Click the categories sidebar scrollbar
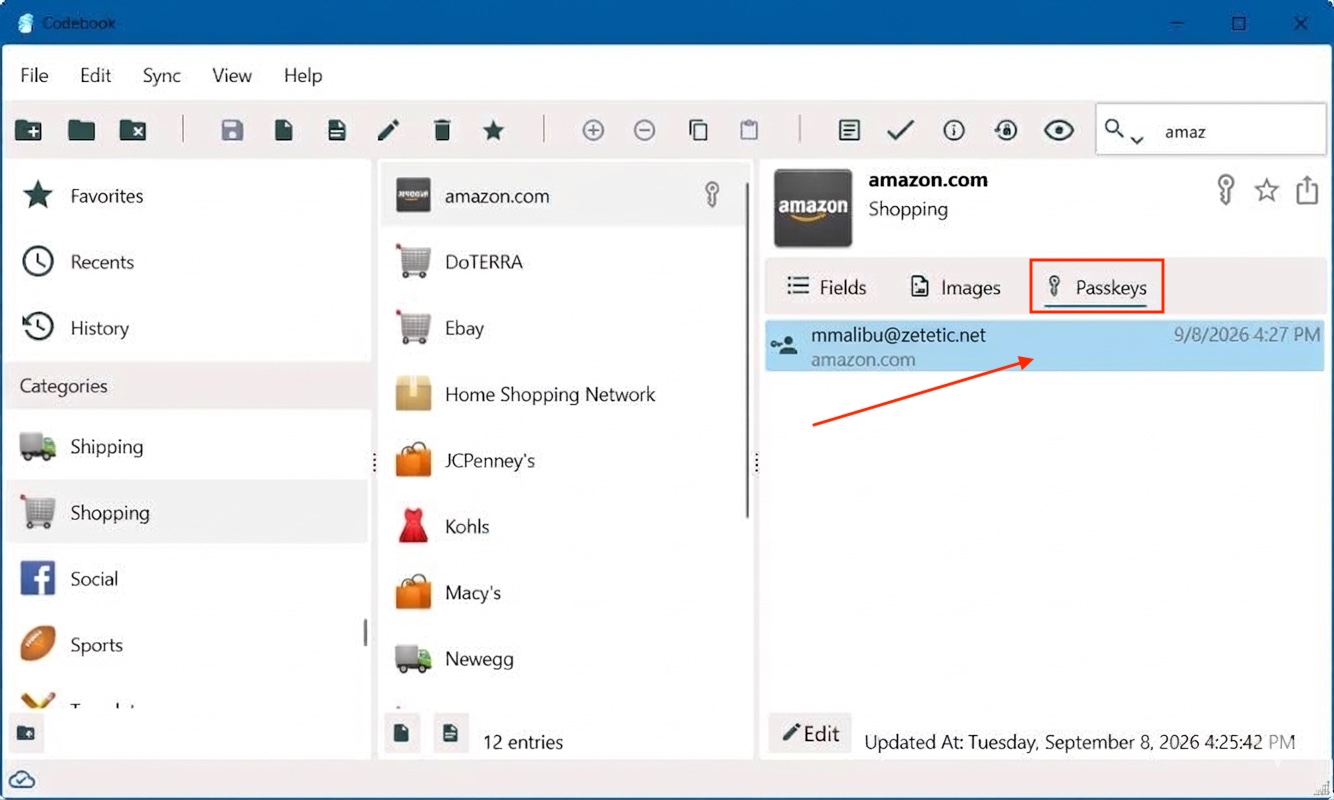Image resolution: width=1334 pixels, height=800 pixels. point(365,632)
